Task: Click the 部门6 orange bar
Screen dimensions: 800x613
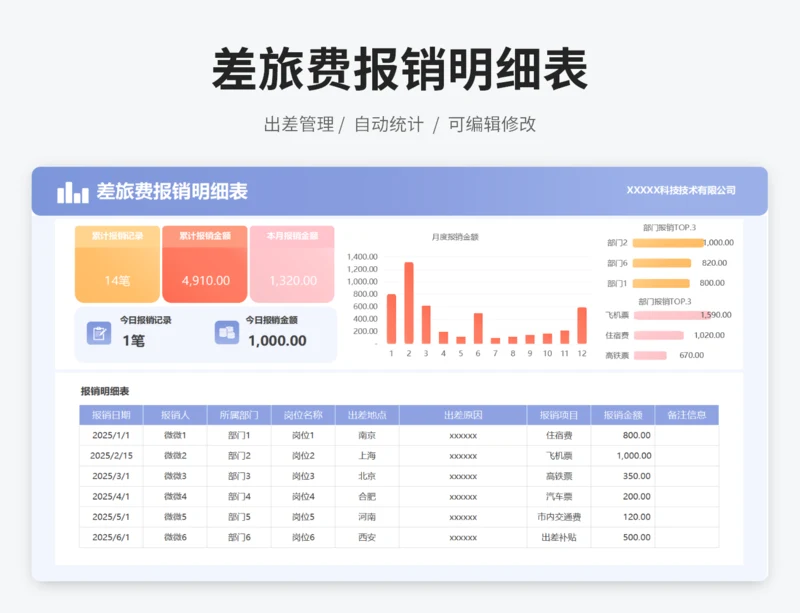Action: click(x=662, y=263)
